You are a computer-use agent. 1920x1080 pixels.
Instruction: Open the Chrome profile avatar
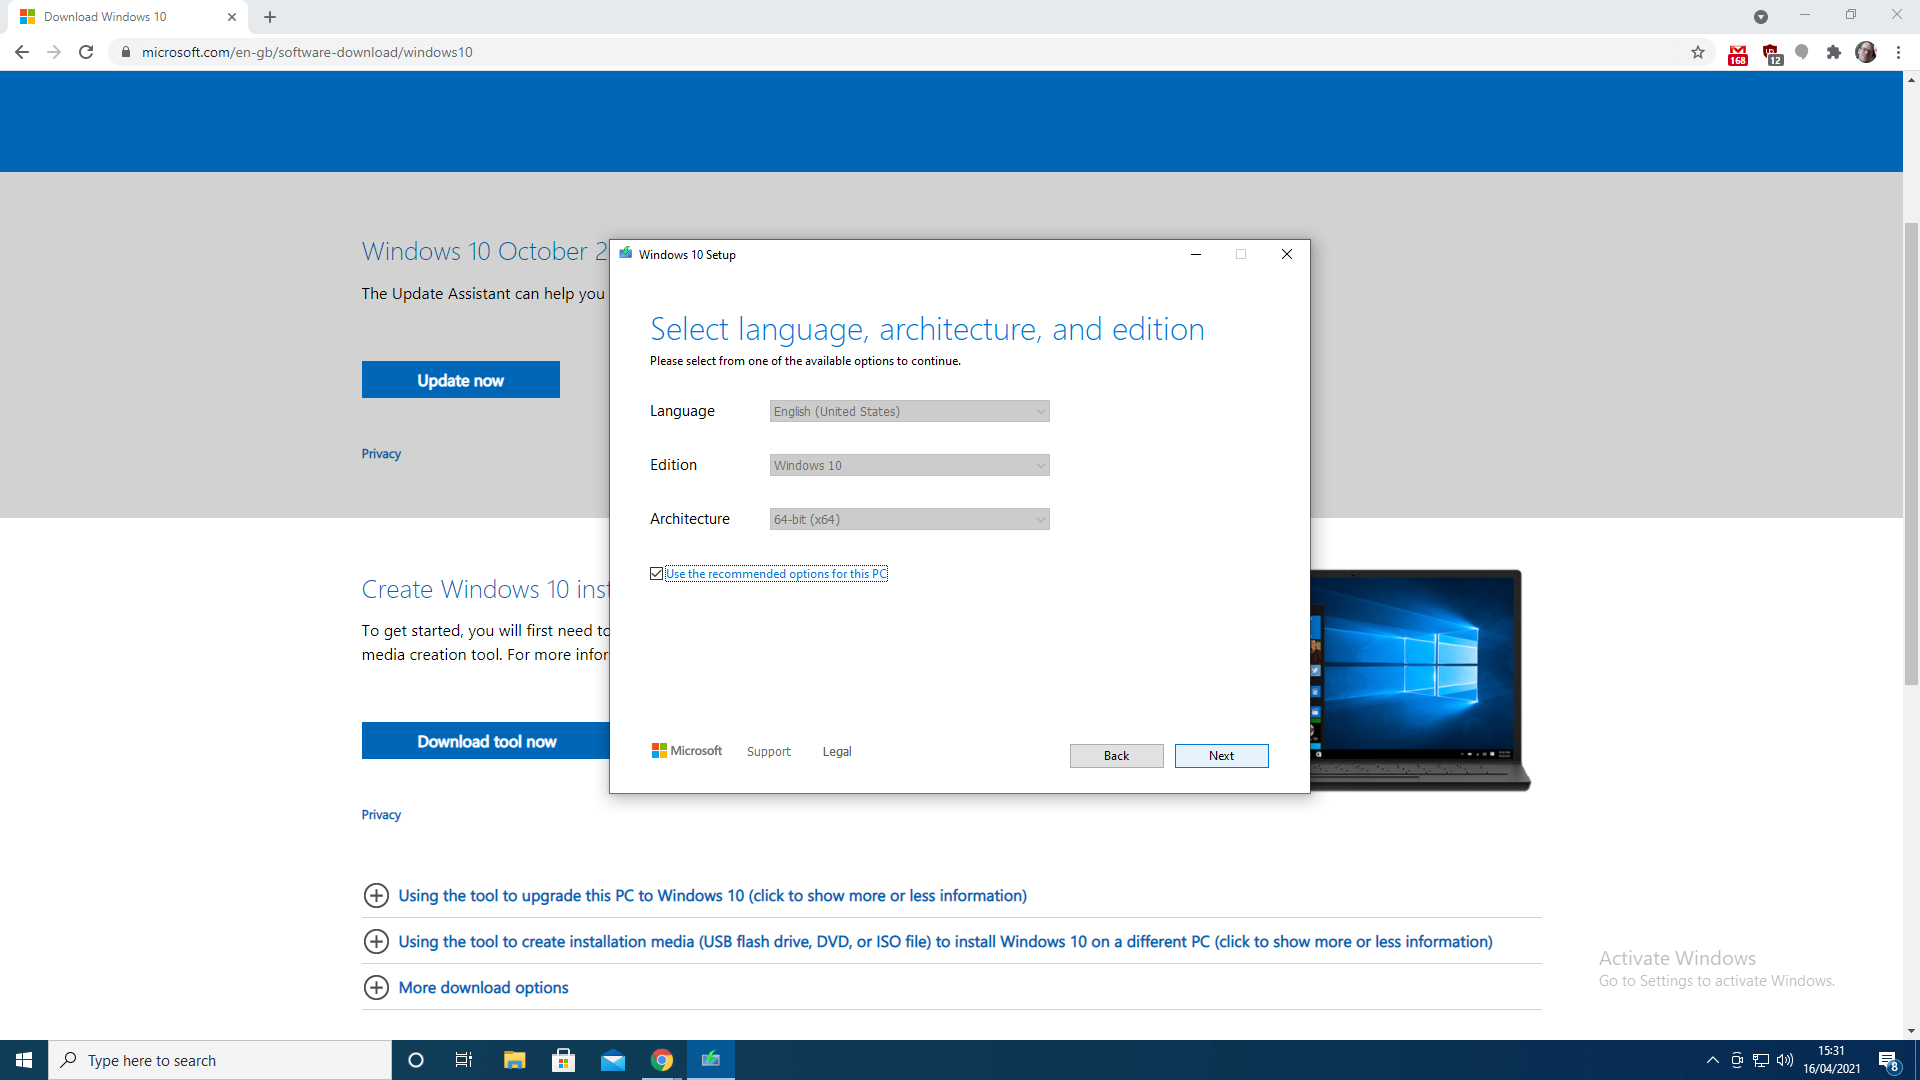(1866, 52)
